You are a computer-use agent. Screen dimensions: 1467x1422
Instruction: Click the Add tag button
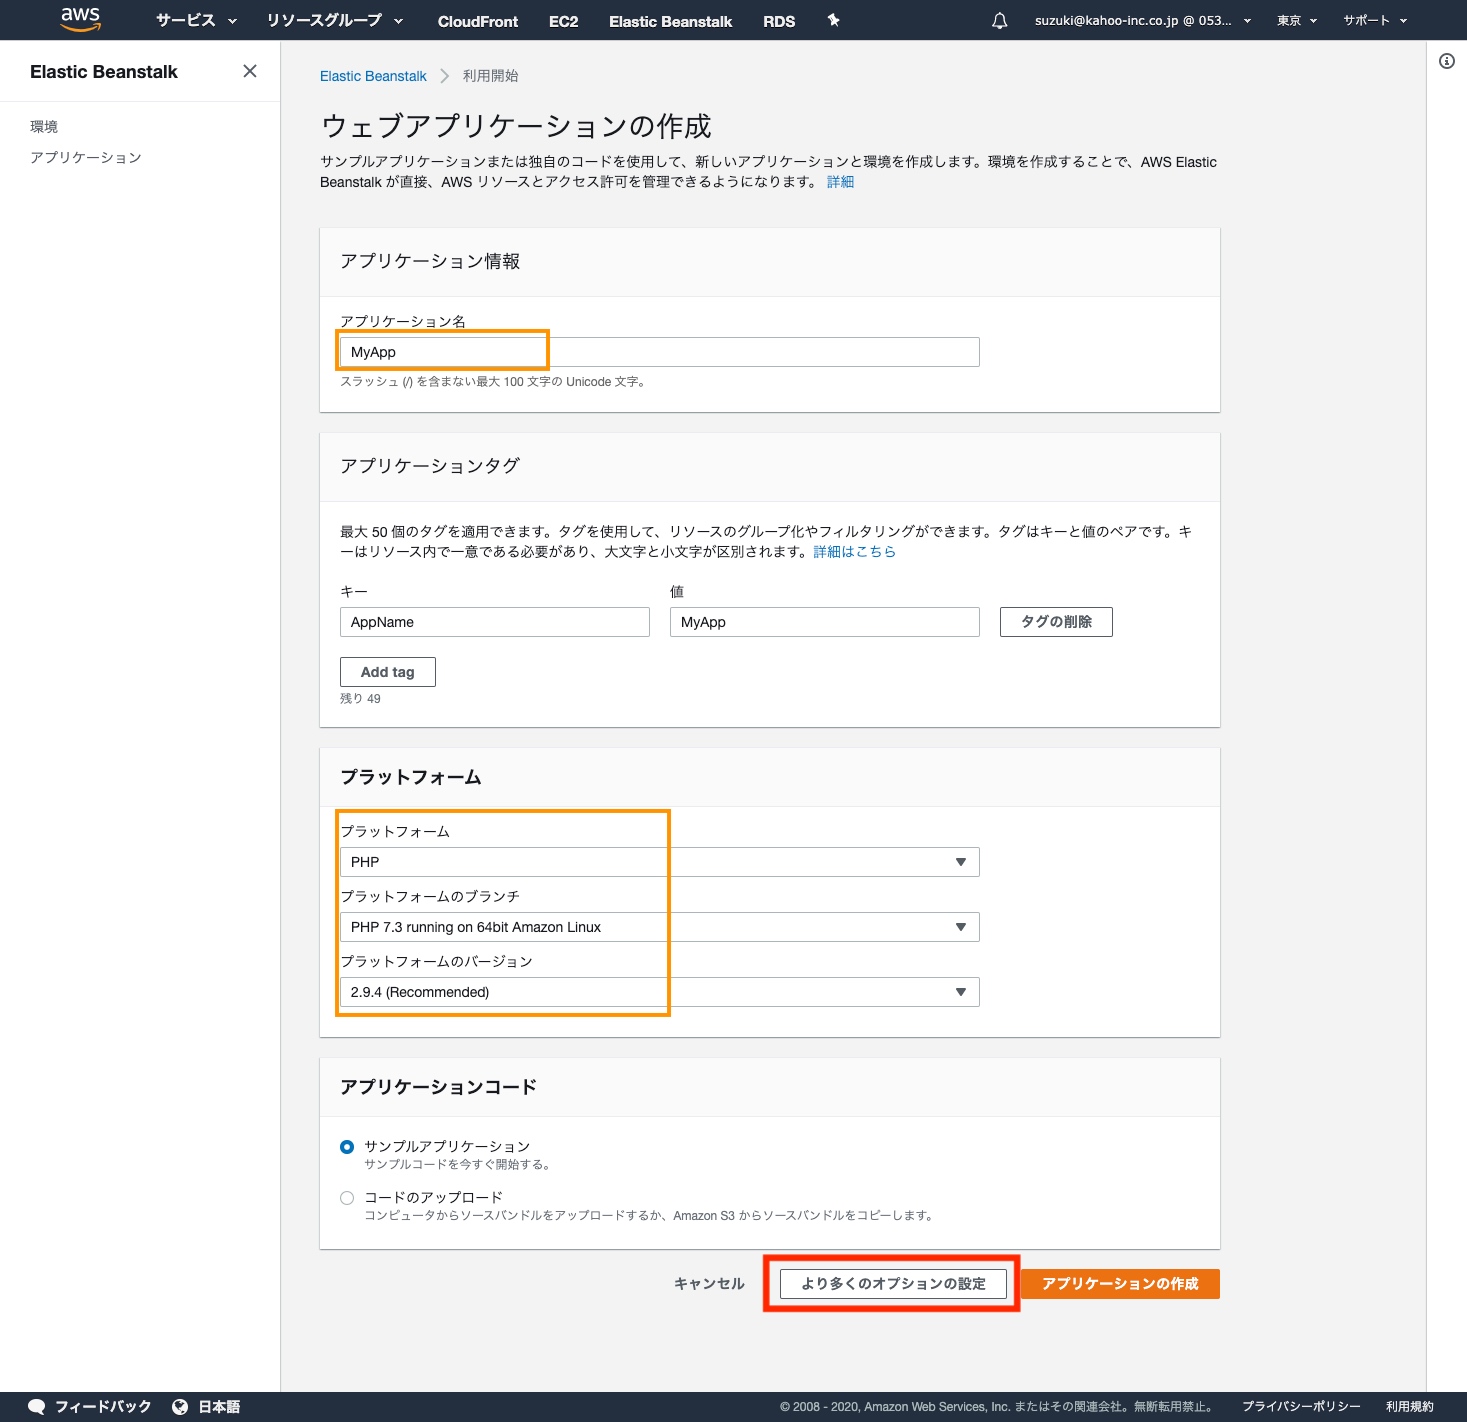click(387, 672)
